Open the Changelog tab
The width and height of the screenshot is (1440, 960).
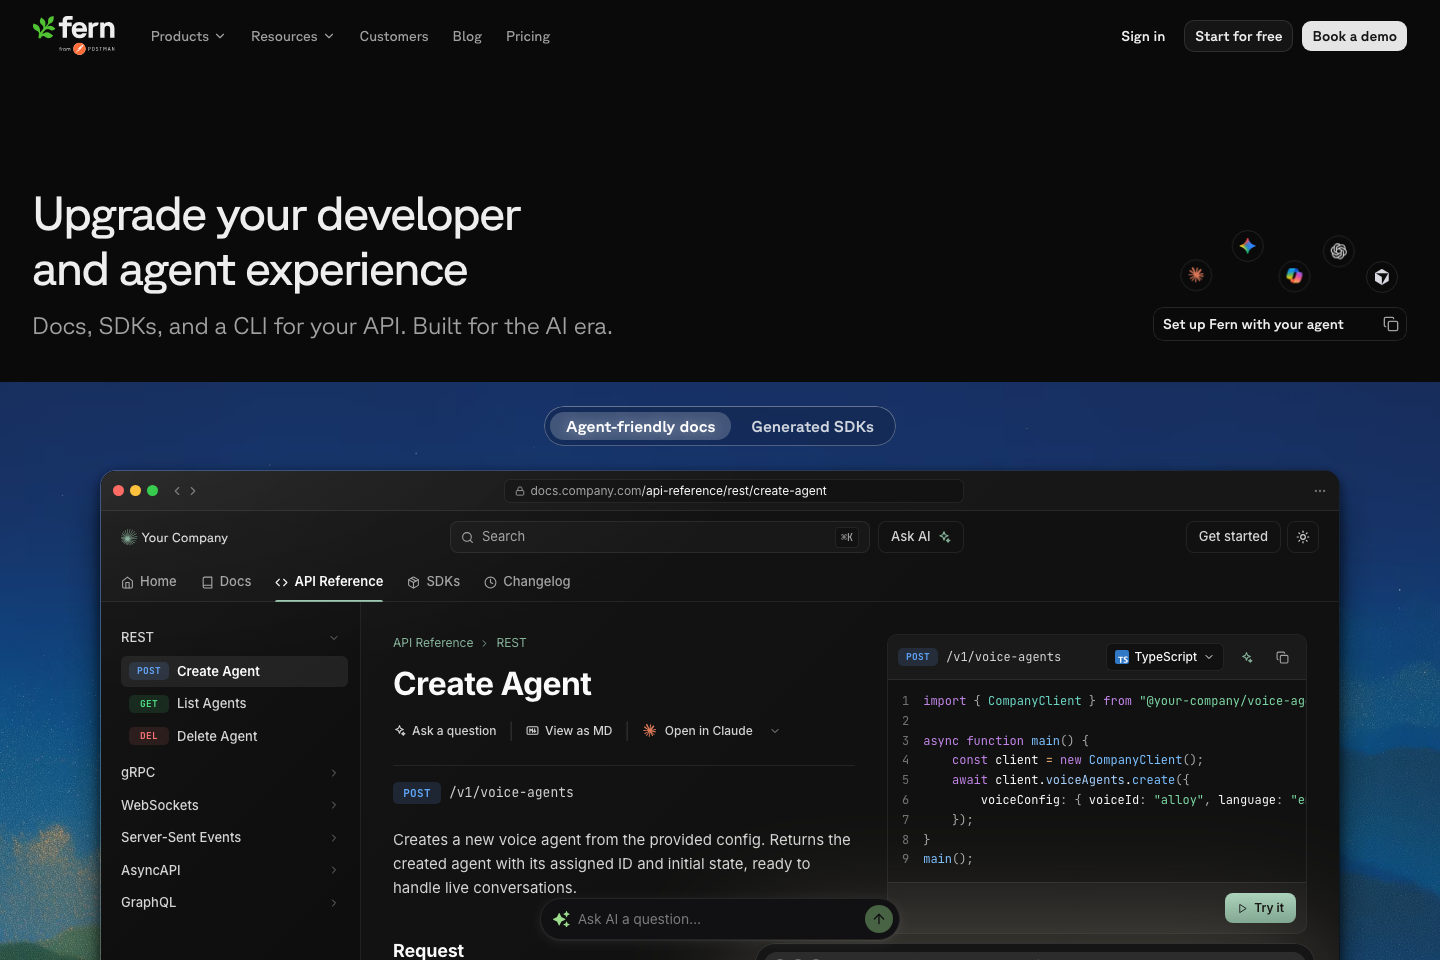[527, 581]
